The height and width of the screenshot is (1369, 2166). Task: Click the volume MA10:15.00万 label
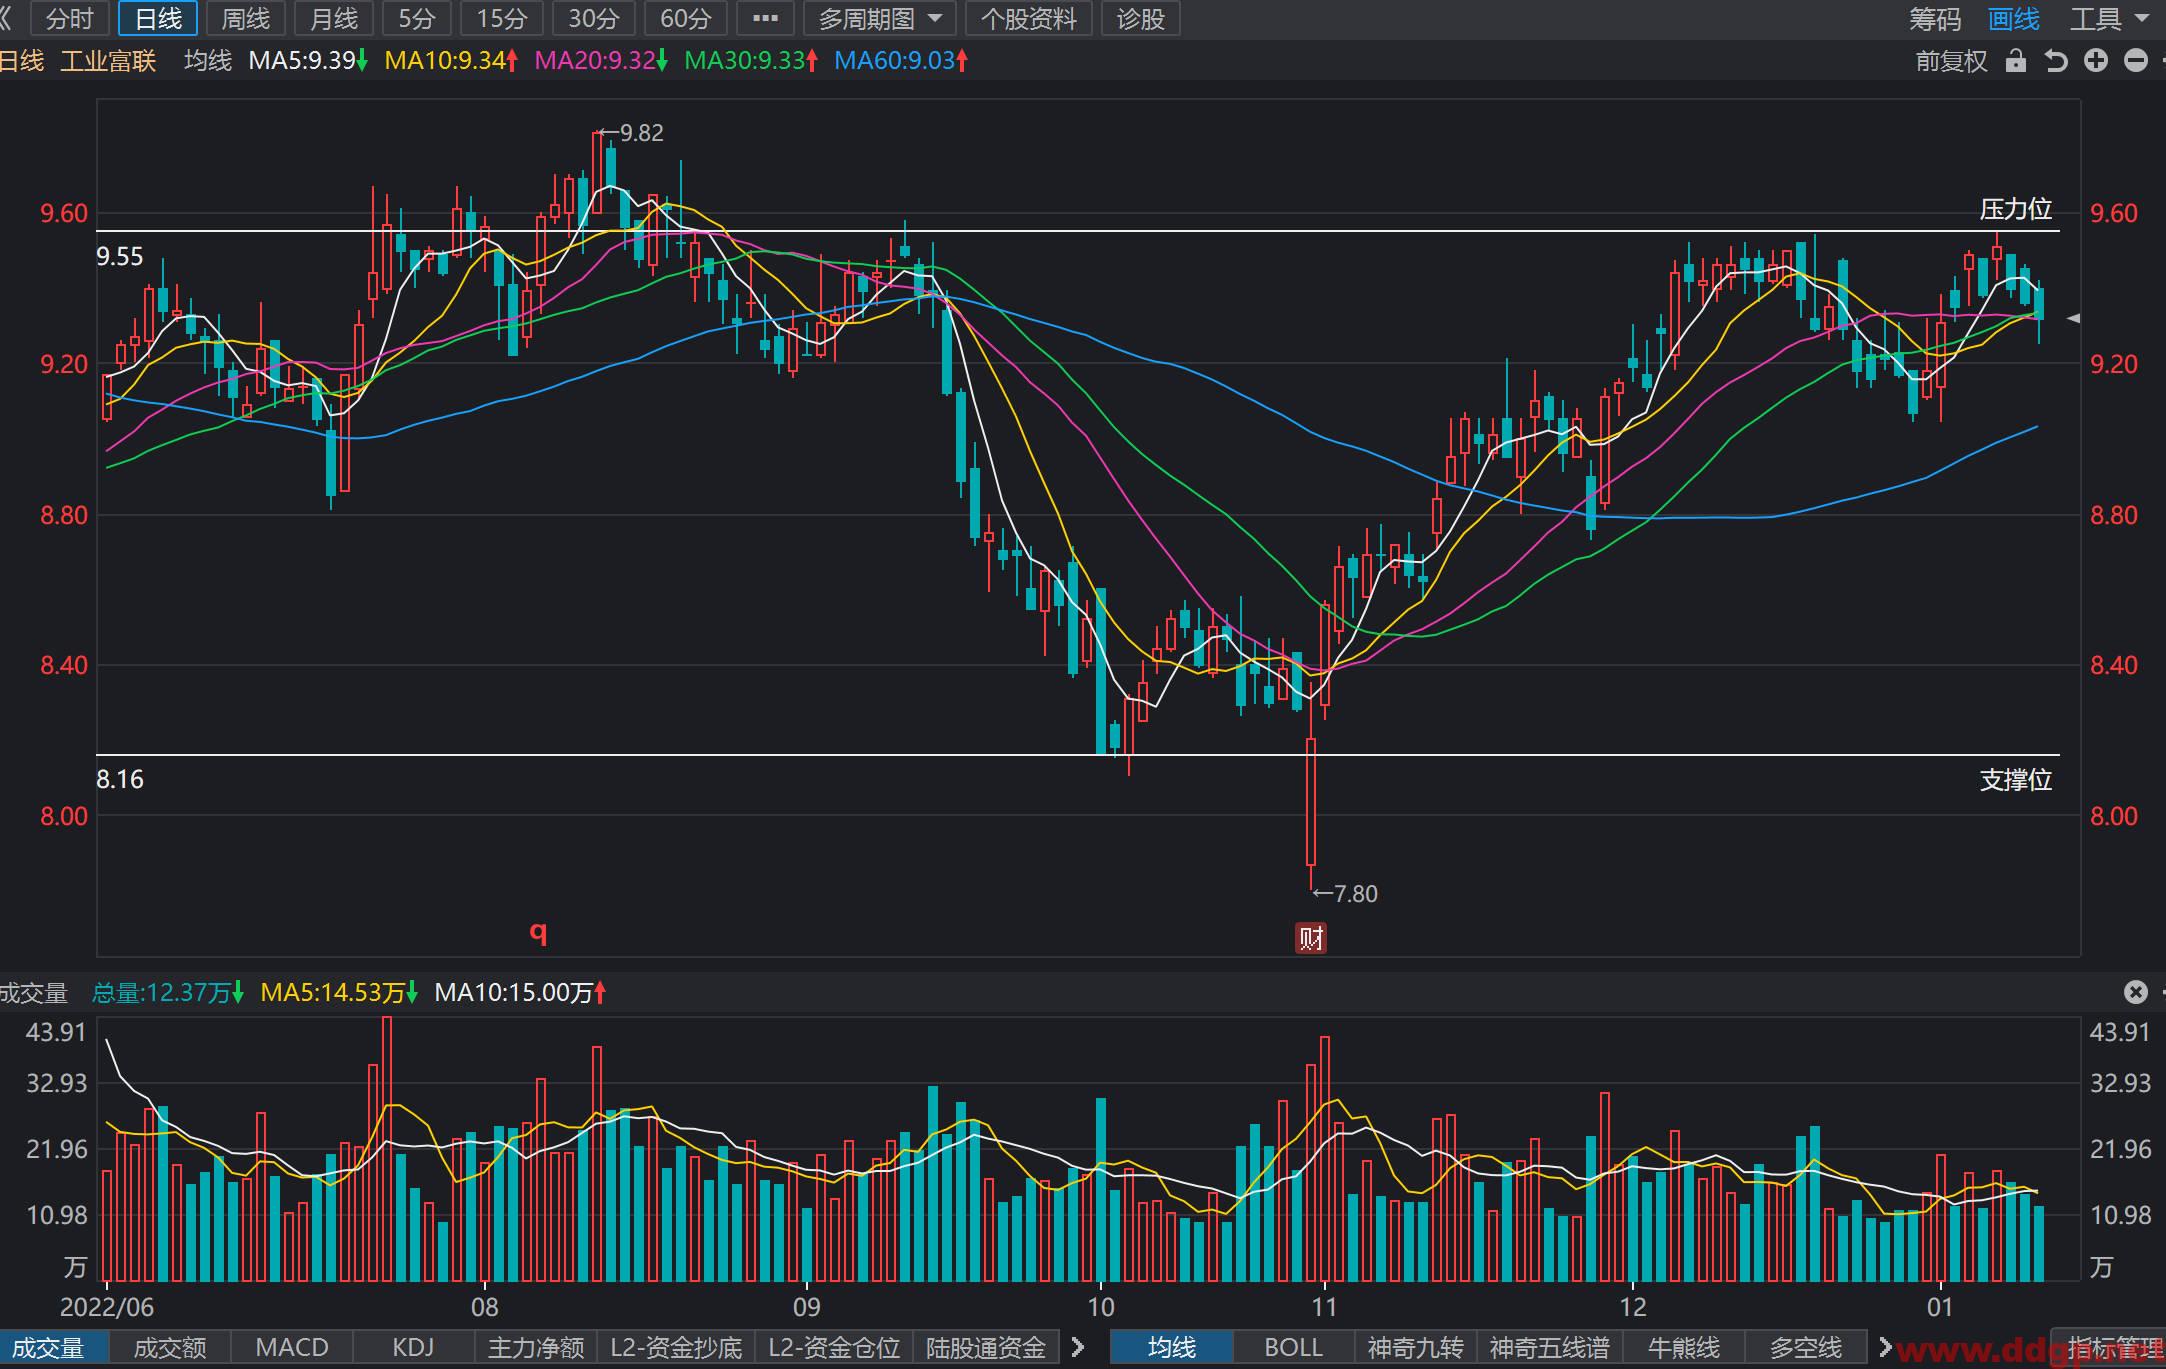click(521, 993)
